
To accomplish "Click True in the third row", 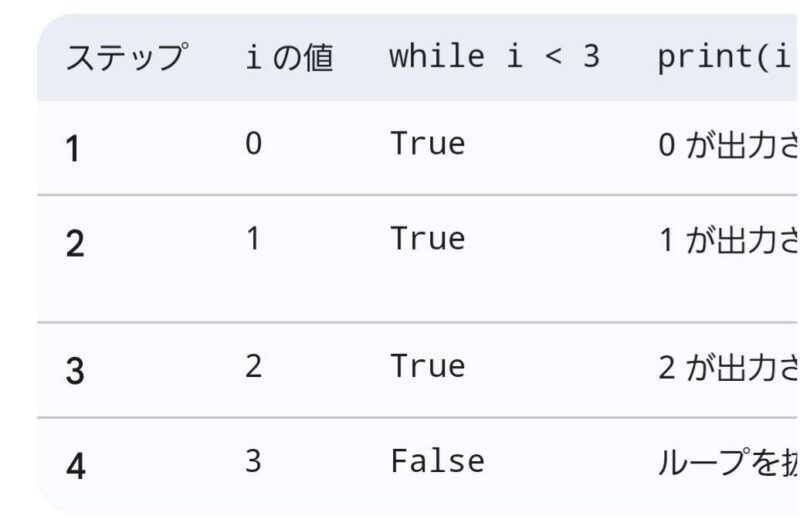I will [x=427, y=366].
